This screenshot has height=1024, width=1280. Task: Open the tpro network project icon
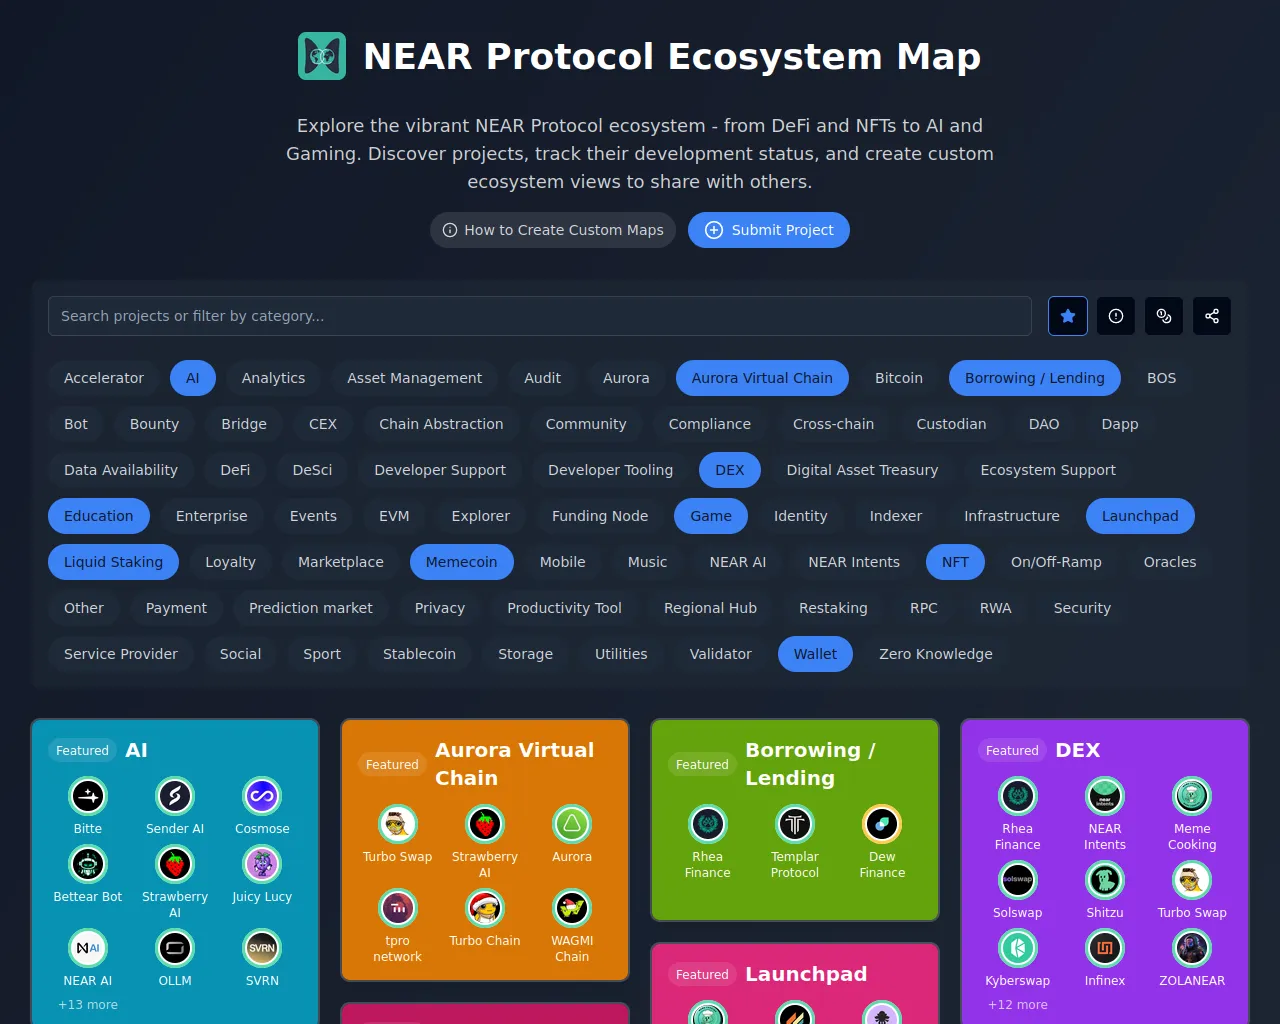[398, 908]
